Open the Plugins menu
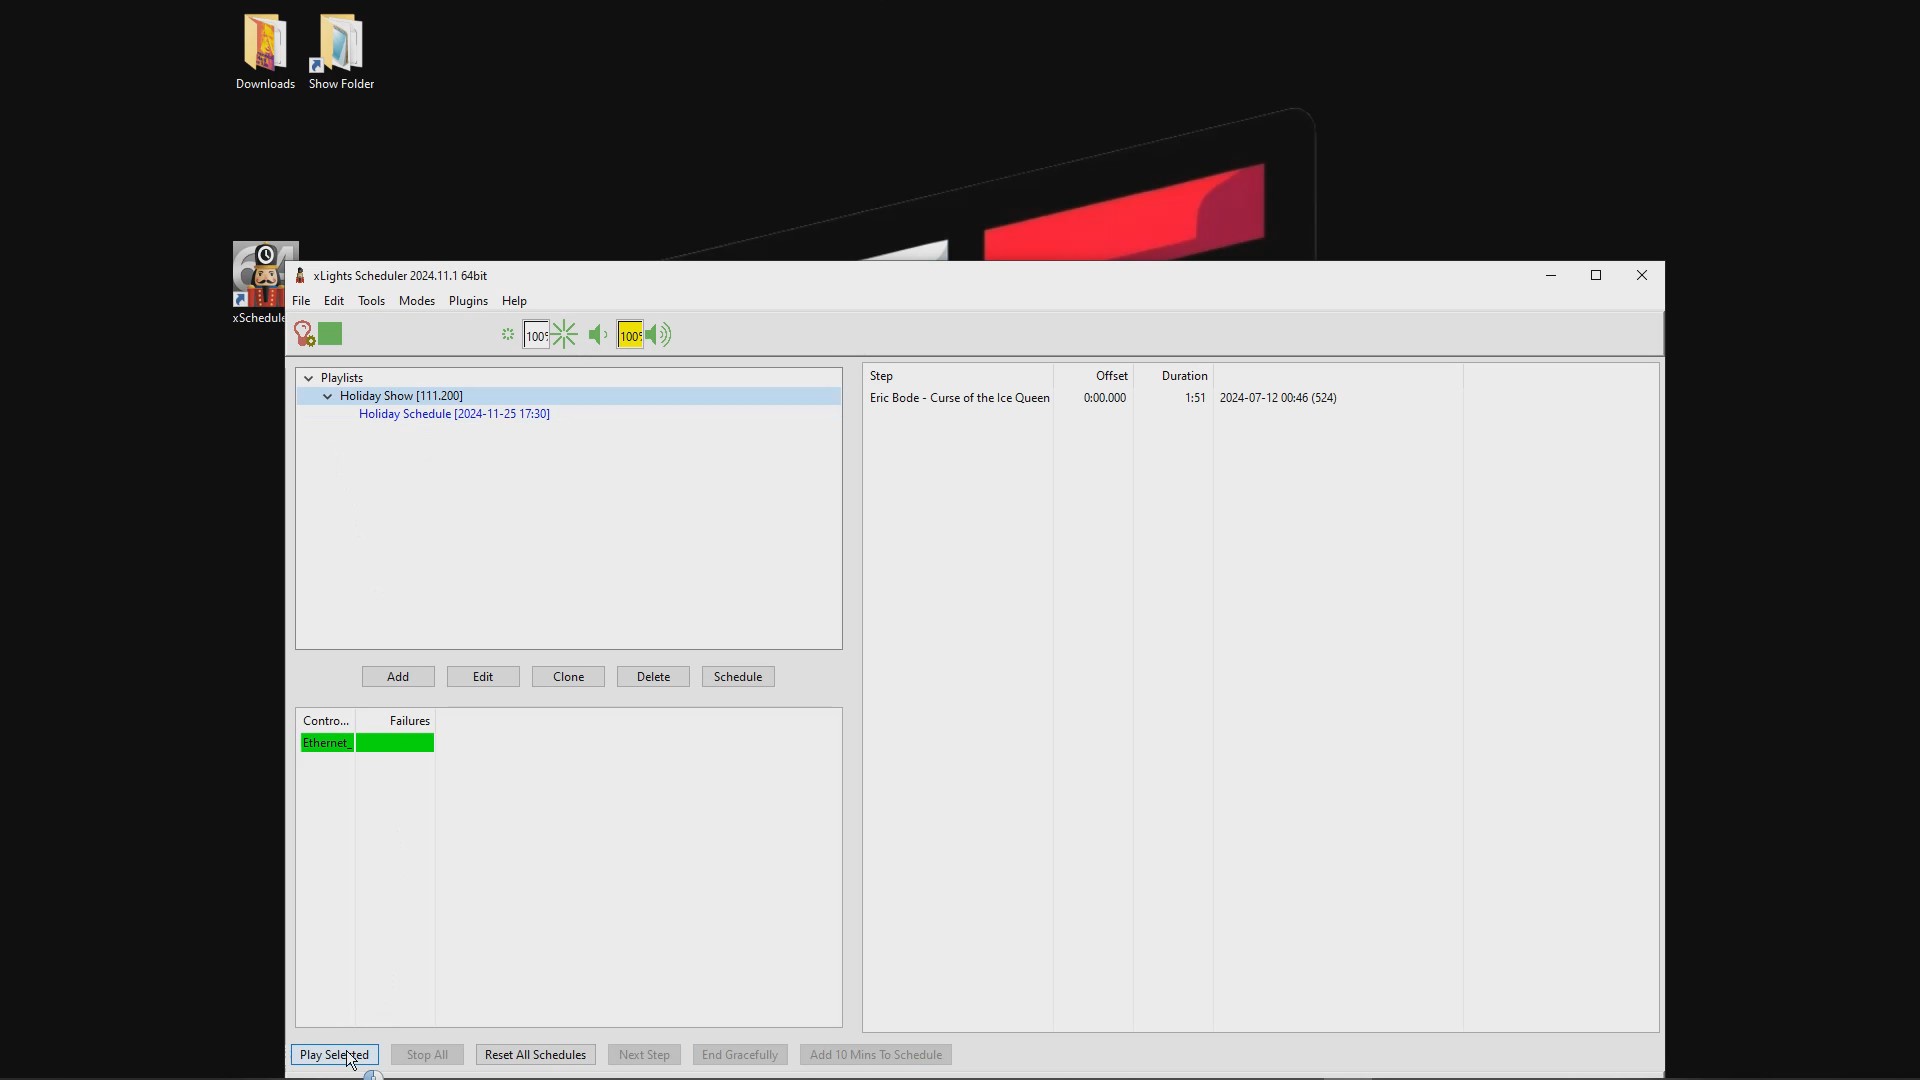This screenshot has width=1920, height=1080. pos(468,301)
